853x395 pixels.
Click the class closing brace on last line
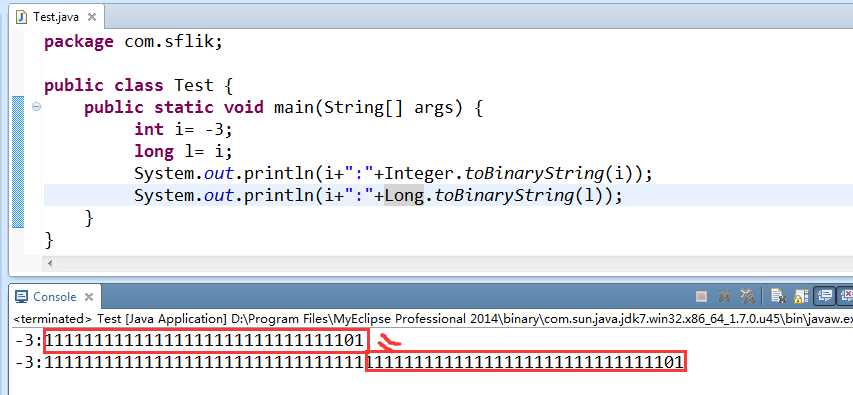click(50, 239)
